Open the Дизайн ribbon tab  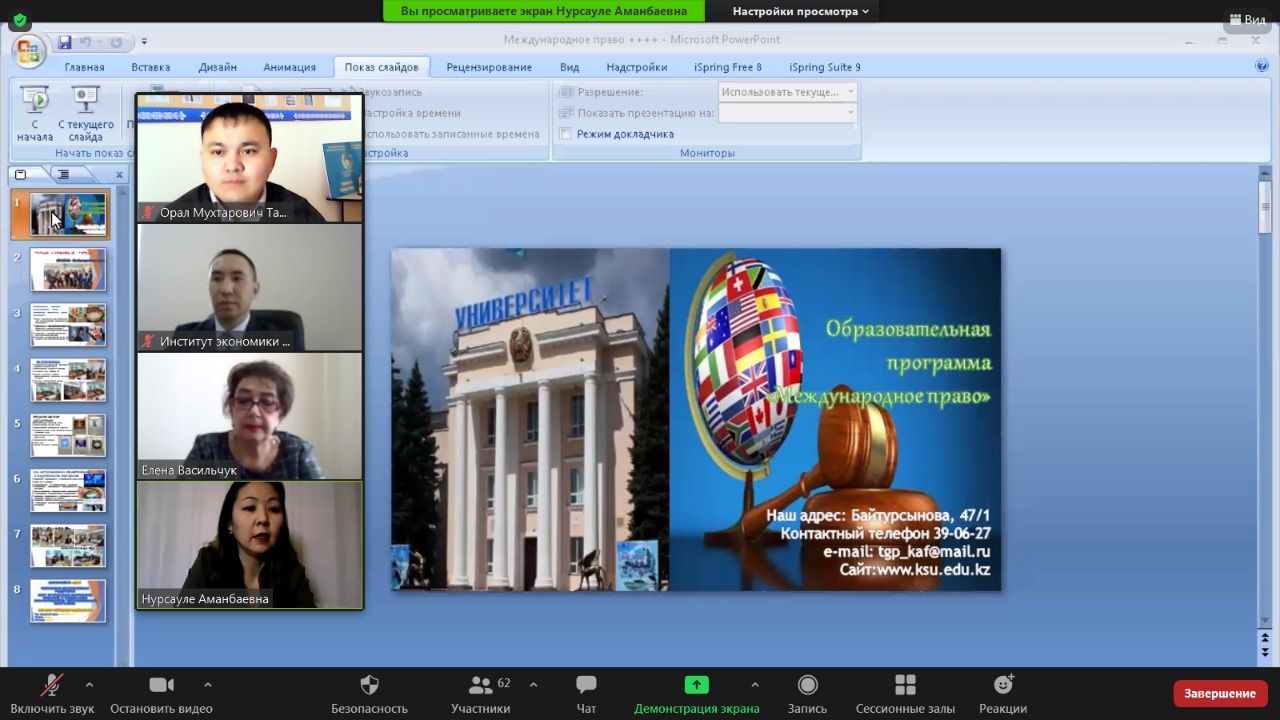(x=217, y=67)
